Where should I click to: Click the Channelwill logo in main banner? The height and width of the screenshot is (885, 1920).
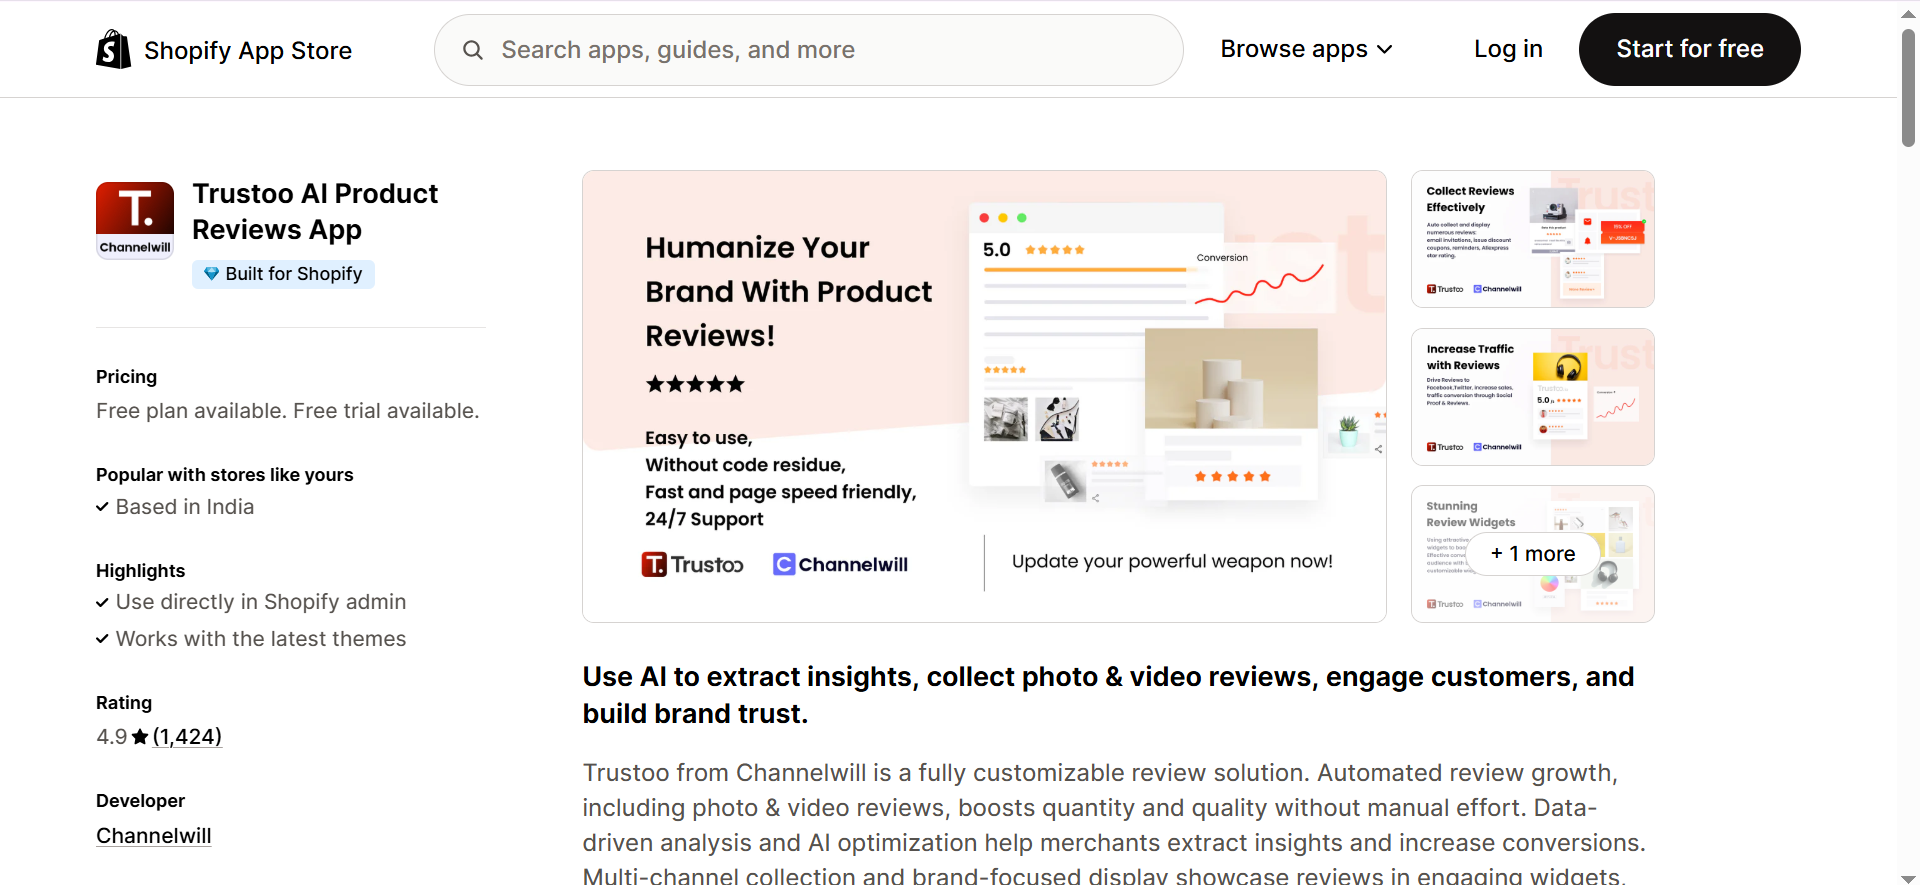[841, 565]
